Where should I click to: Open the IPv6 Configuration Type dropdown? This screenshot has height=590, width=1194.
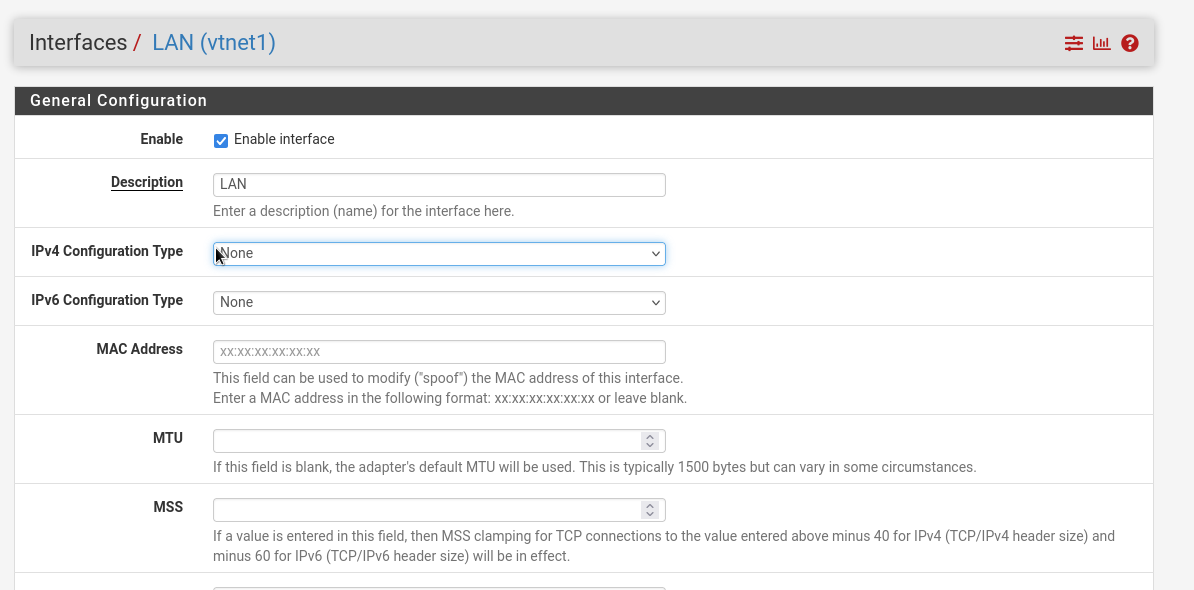438,302
